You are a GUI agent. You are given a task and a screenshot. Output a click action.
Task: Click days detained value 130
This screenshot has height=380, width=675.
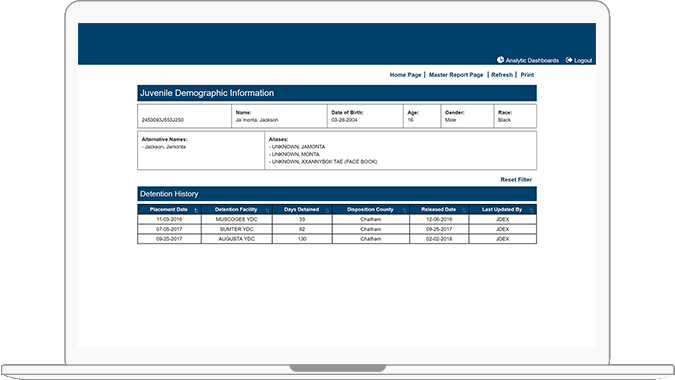tap(302, 239)
